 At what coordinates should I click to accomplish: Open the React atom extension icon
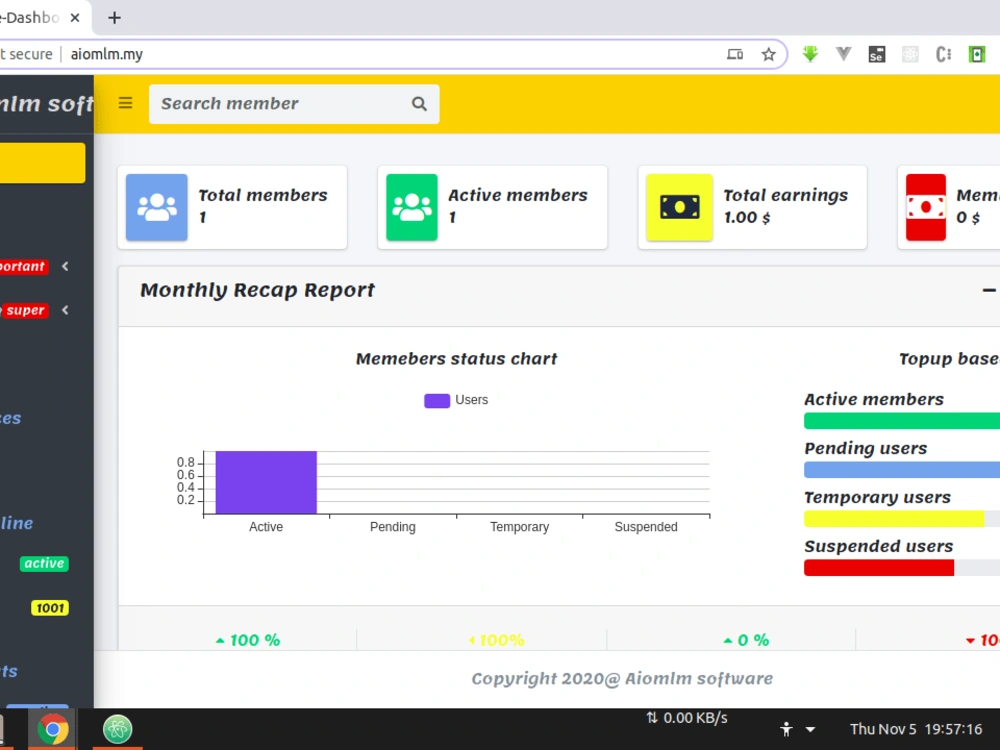(x=910, y=54)
